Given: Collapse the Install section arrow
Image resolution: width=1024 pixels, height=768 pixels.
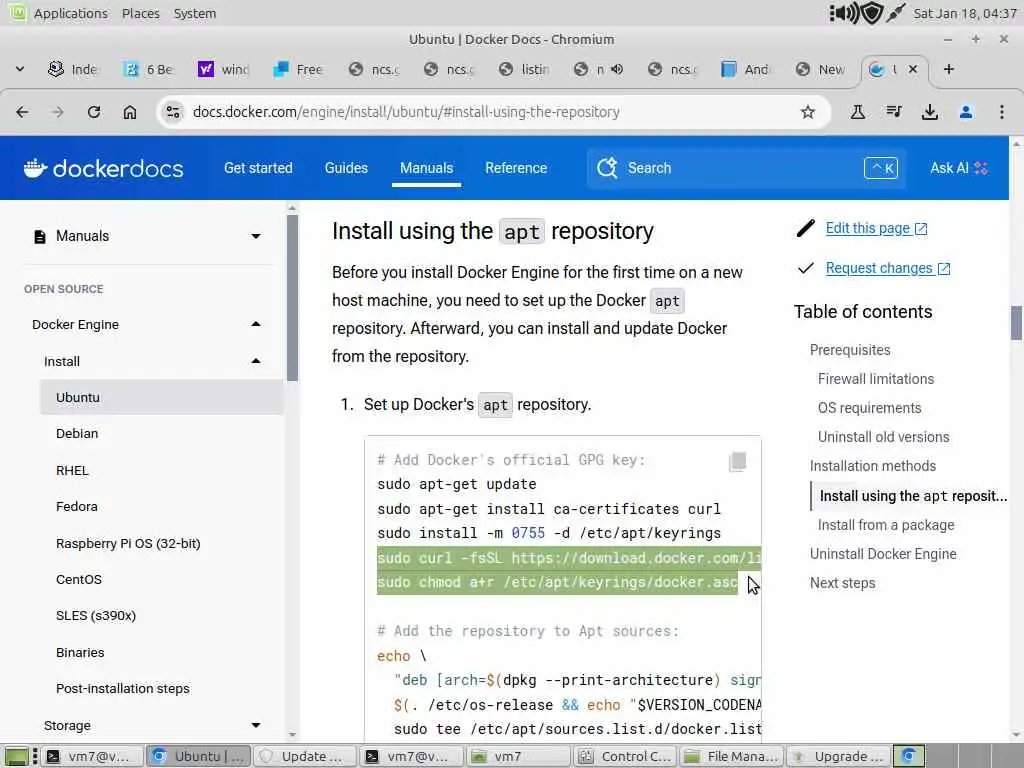Looking at the screenshot, I should [256, 361].
